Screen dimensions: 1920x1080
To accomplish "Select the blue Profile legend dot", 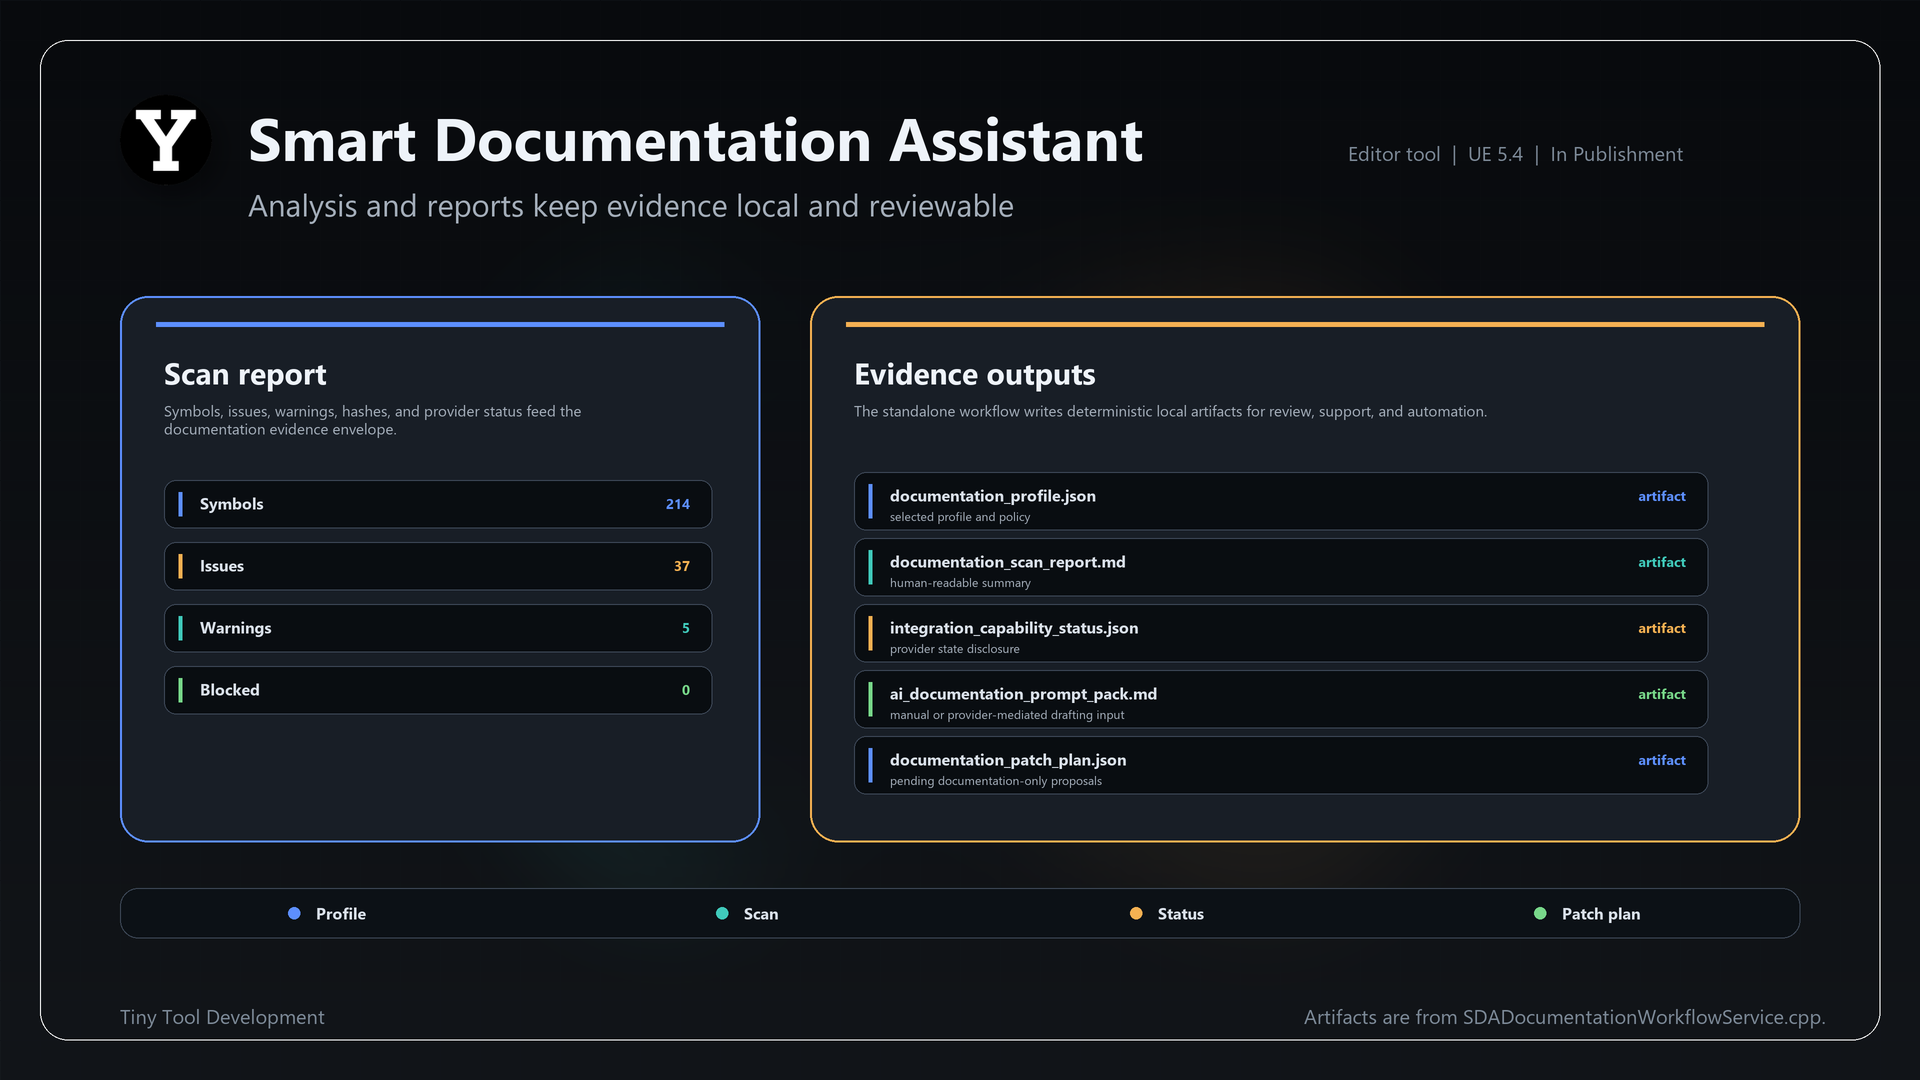I will 294,913.
